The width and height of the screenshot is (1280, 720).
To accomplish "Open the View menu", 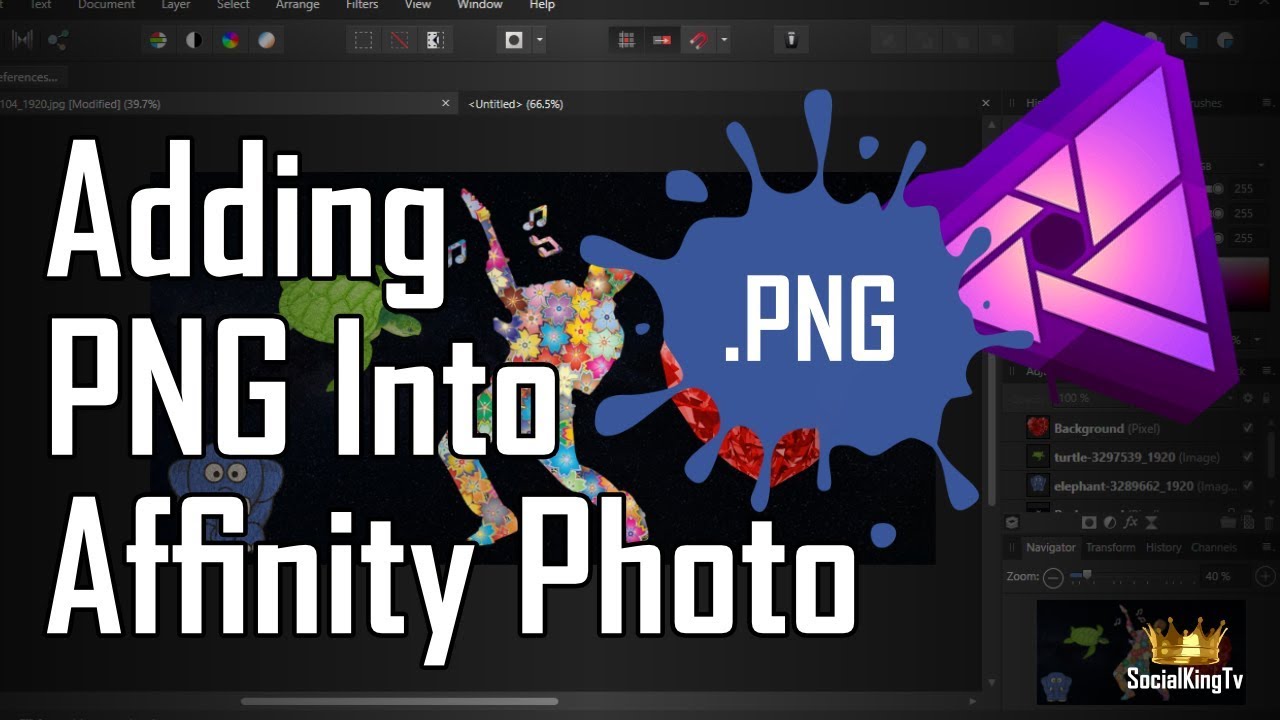I will tap(418, 5).
